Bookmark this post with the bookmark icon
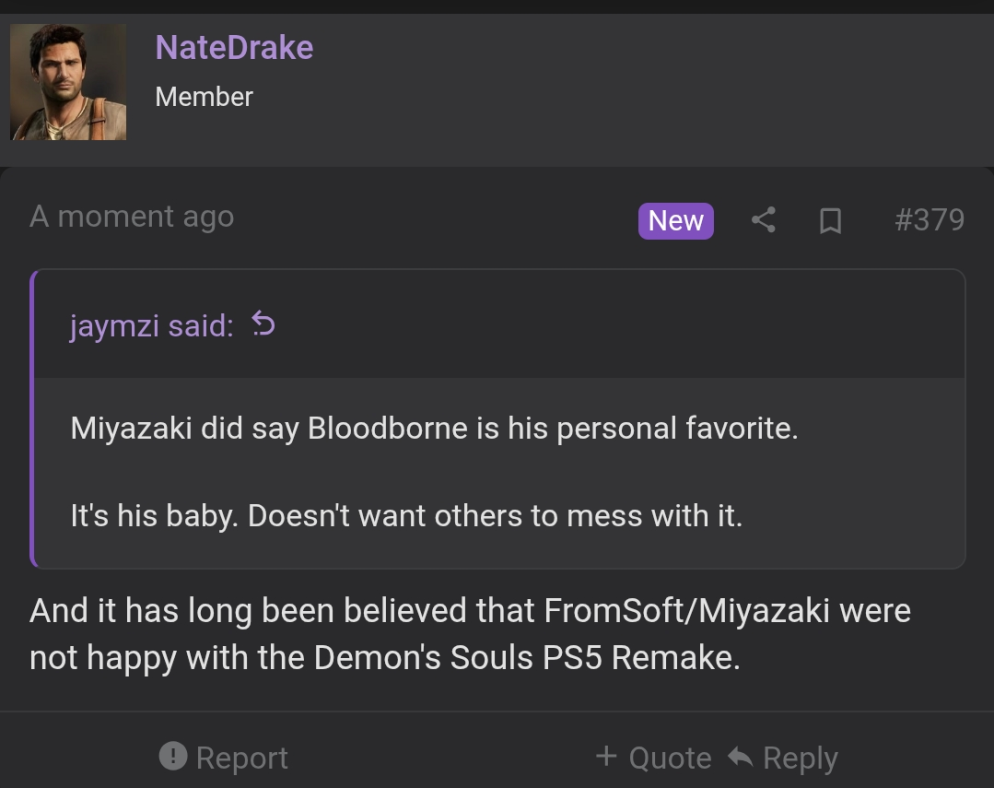Image resolution: width=994 pixels, height=788 pixels. (829, 221)
